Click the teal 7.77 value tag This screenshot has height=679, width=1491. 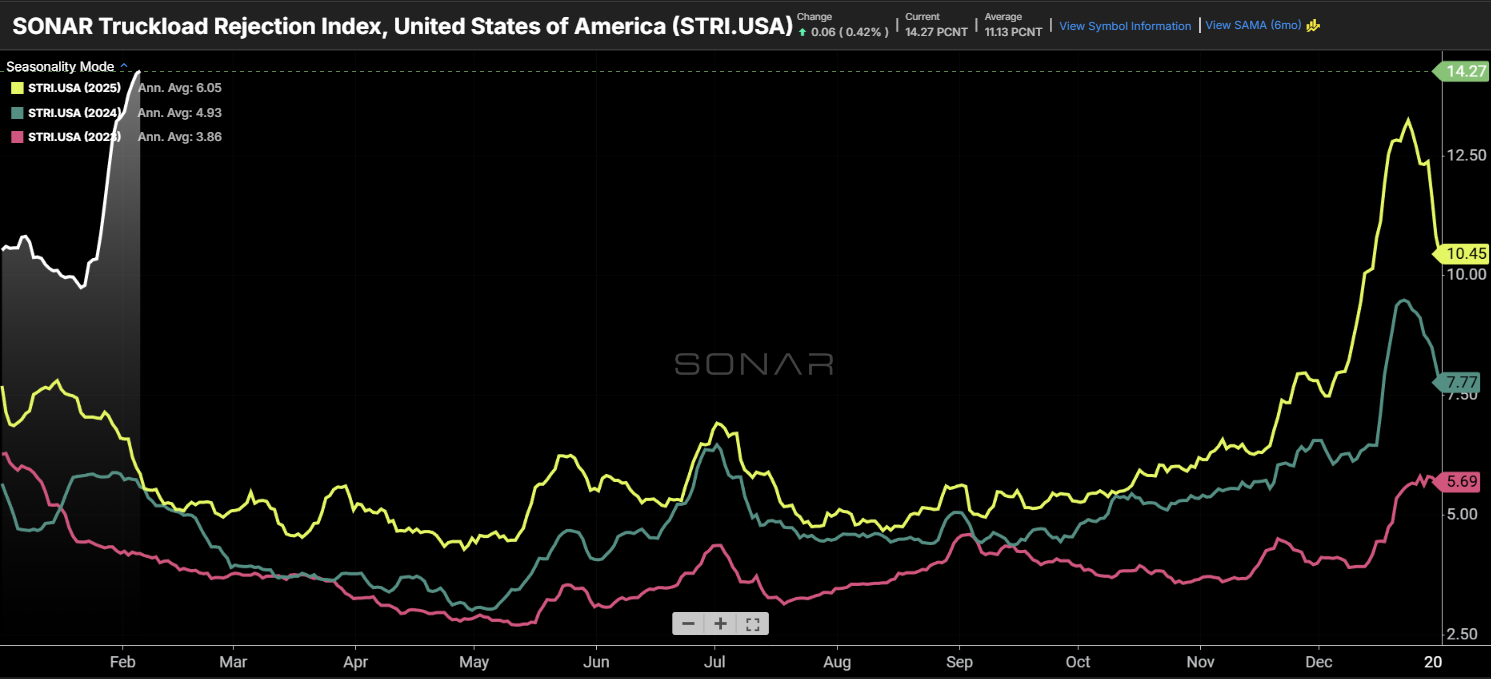1461,383
